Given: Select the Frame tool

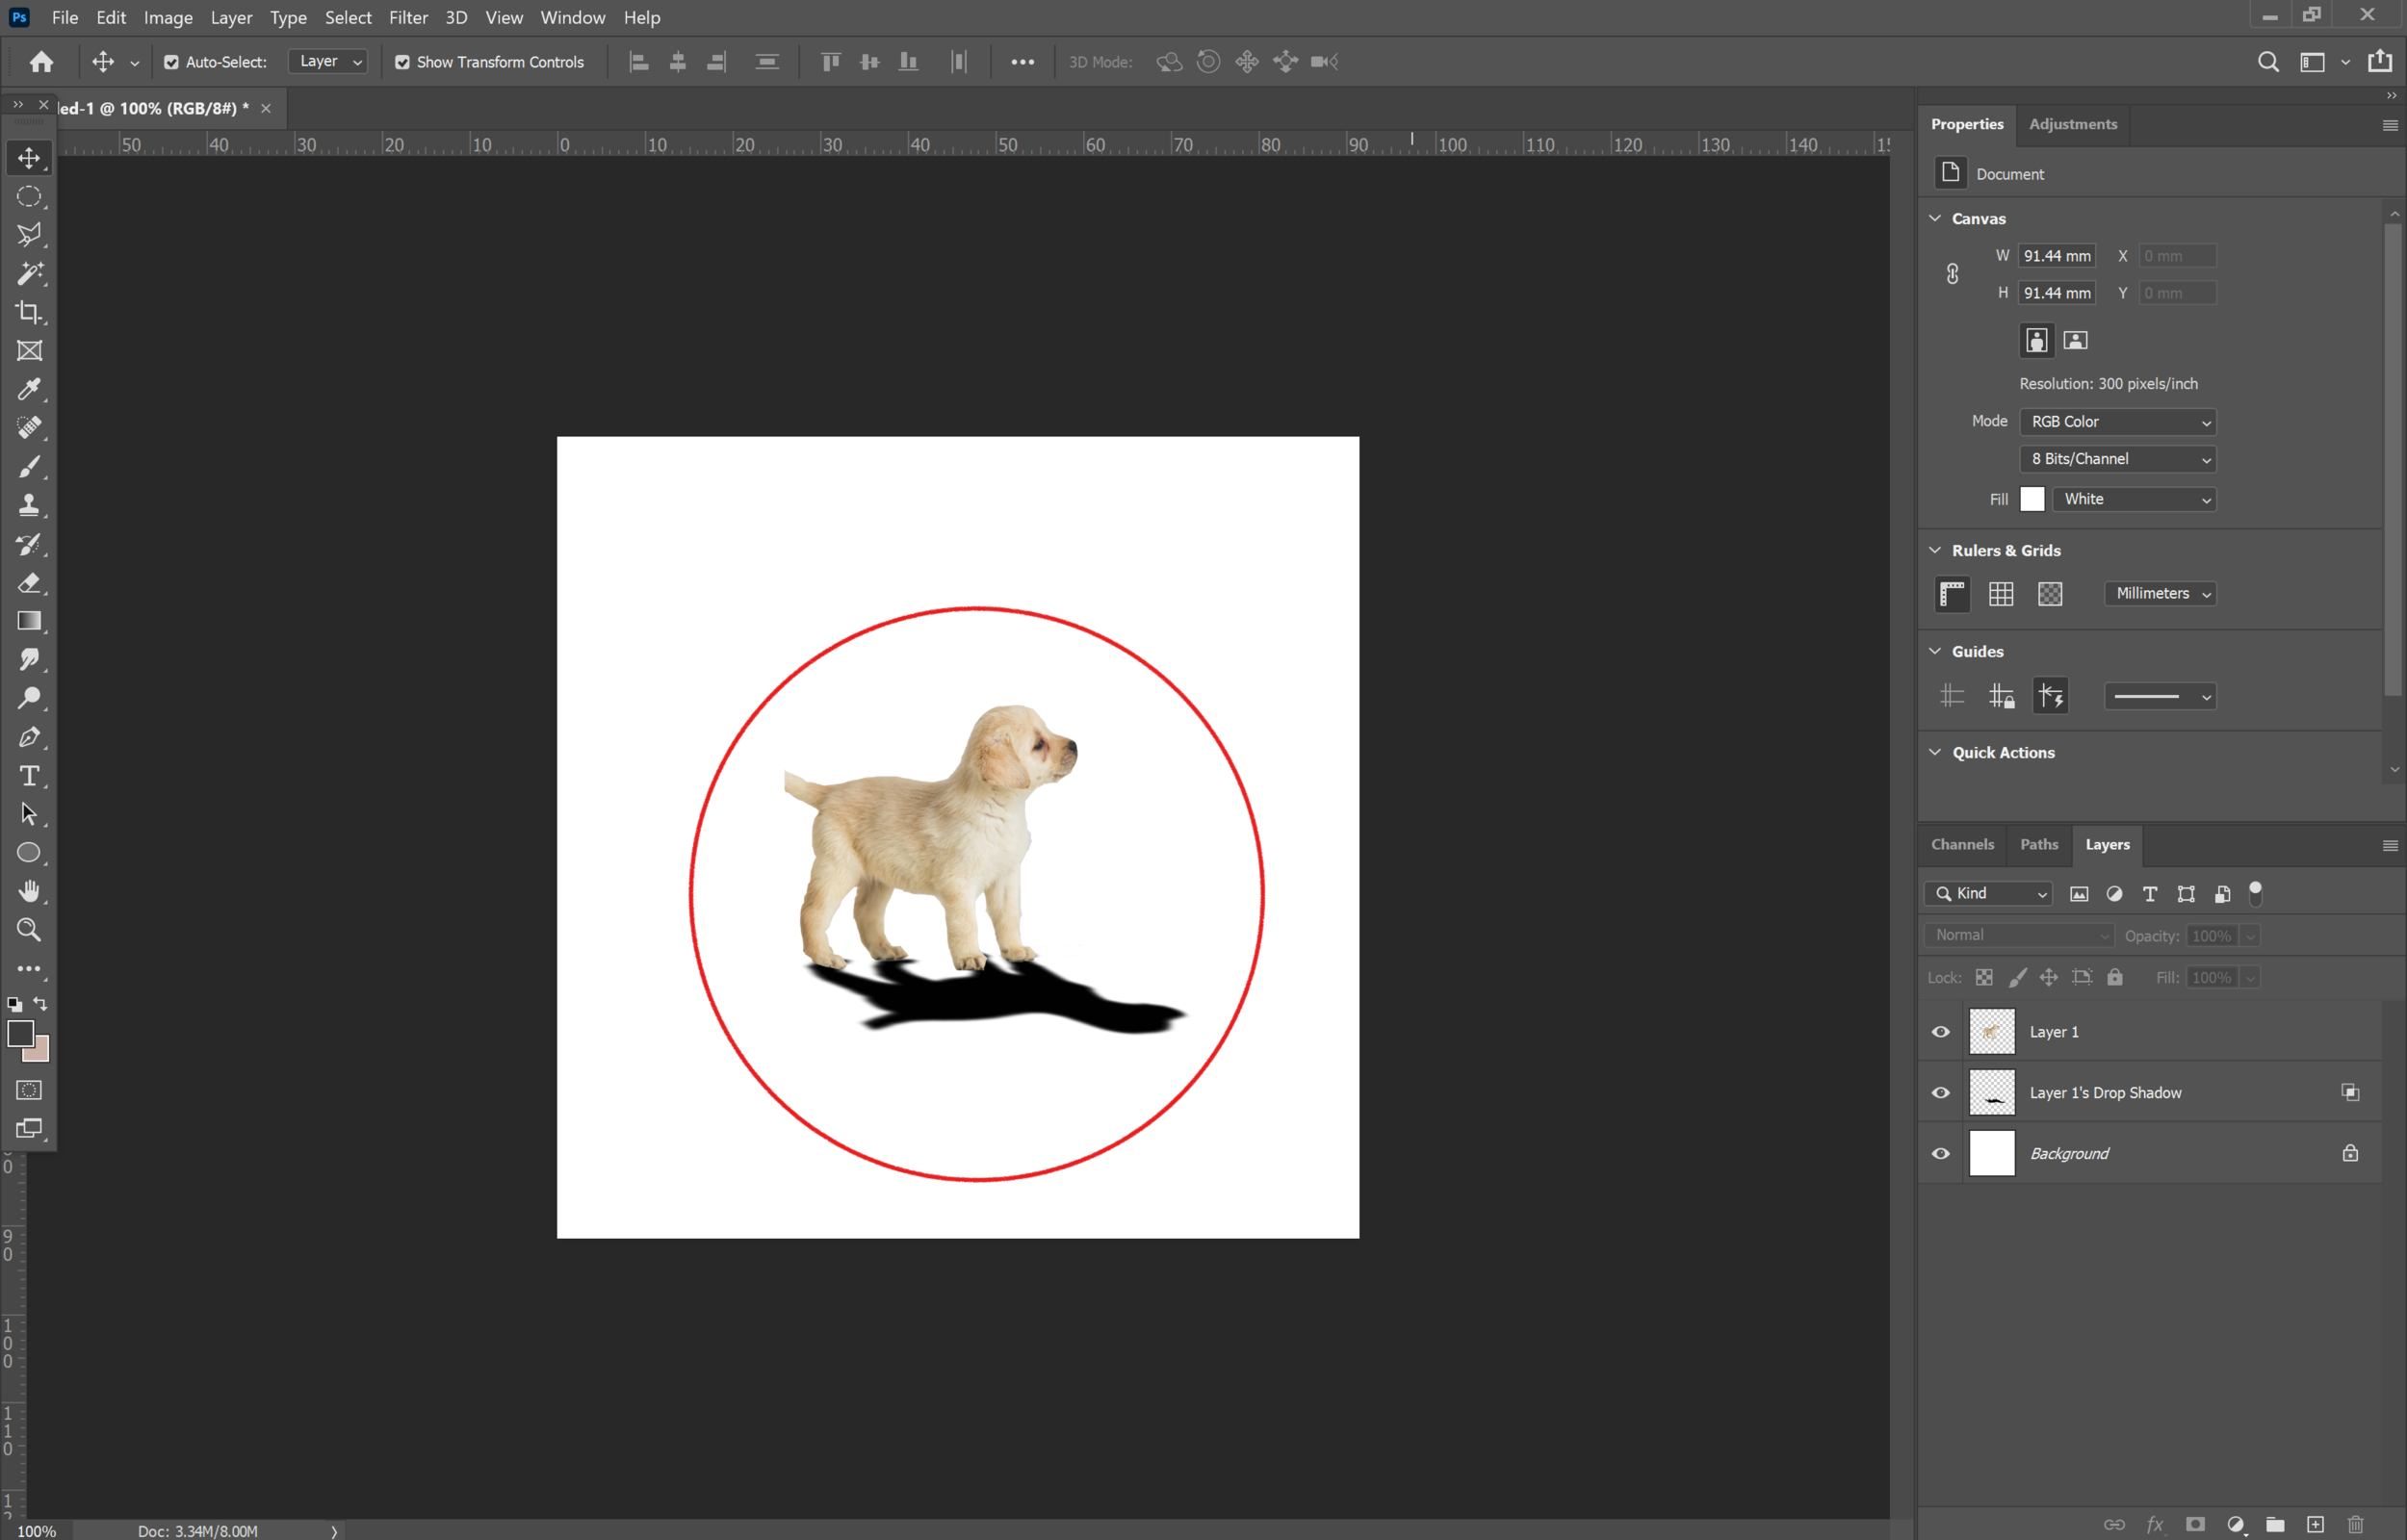Looking at the screenshot, I should tap(29, 351).
